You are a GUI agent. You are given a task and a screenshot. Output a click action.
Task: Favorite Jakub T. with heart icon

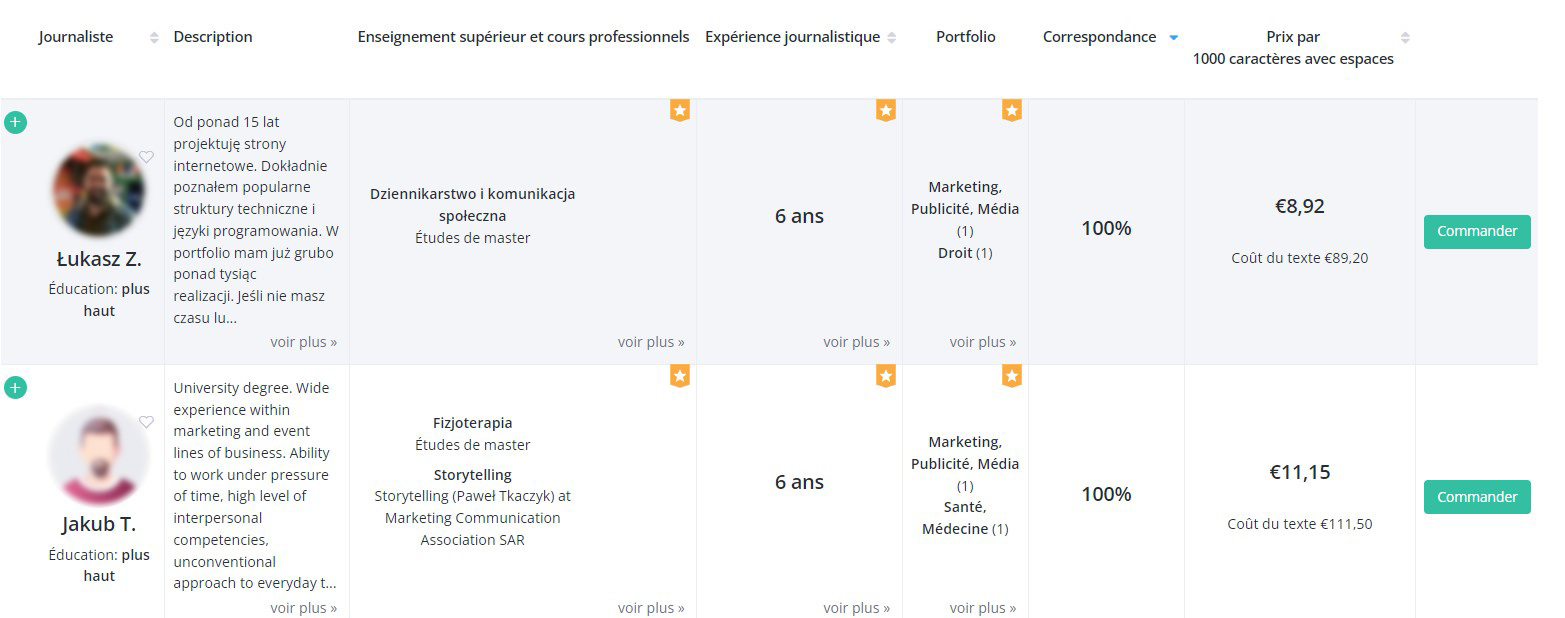click(146, 422)
